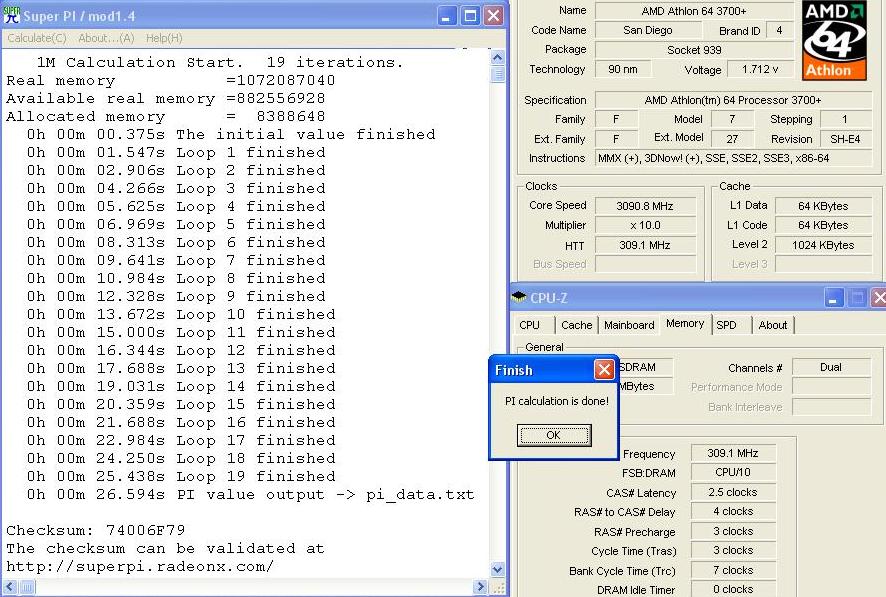Click the HTT value 309.1 MHz field
This screenshot has width=886, height=597.
[x=645, y=245]
